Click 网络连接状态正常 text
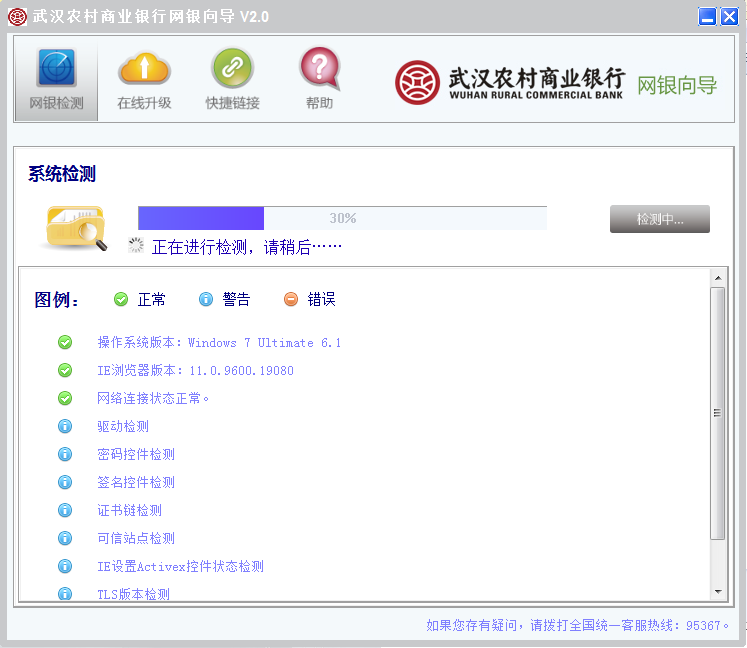 tap(153, 398)
